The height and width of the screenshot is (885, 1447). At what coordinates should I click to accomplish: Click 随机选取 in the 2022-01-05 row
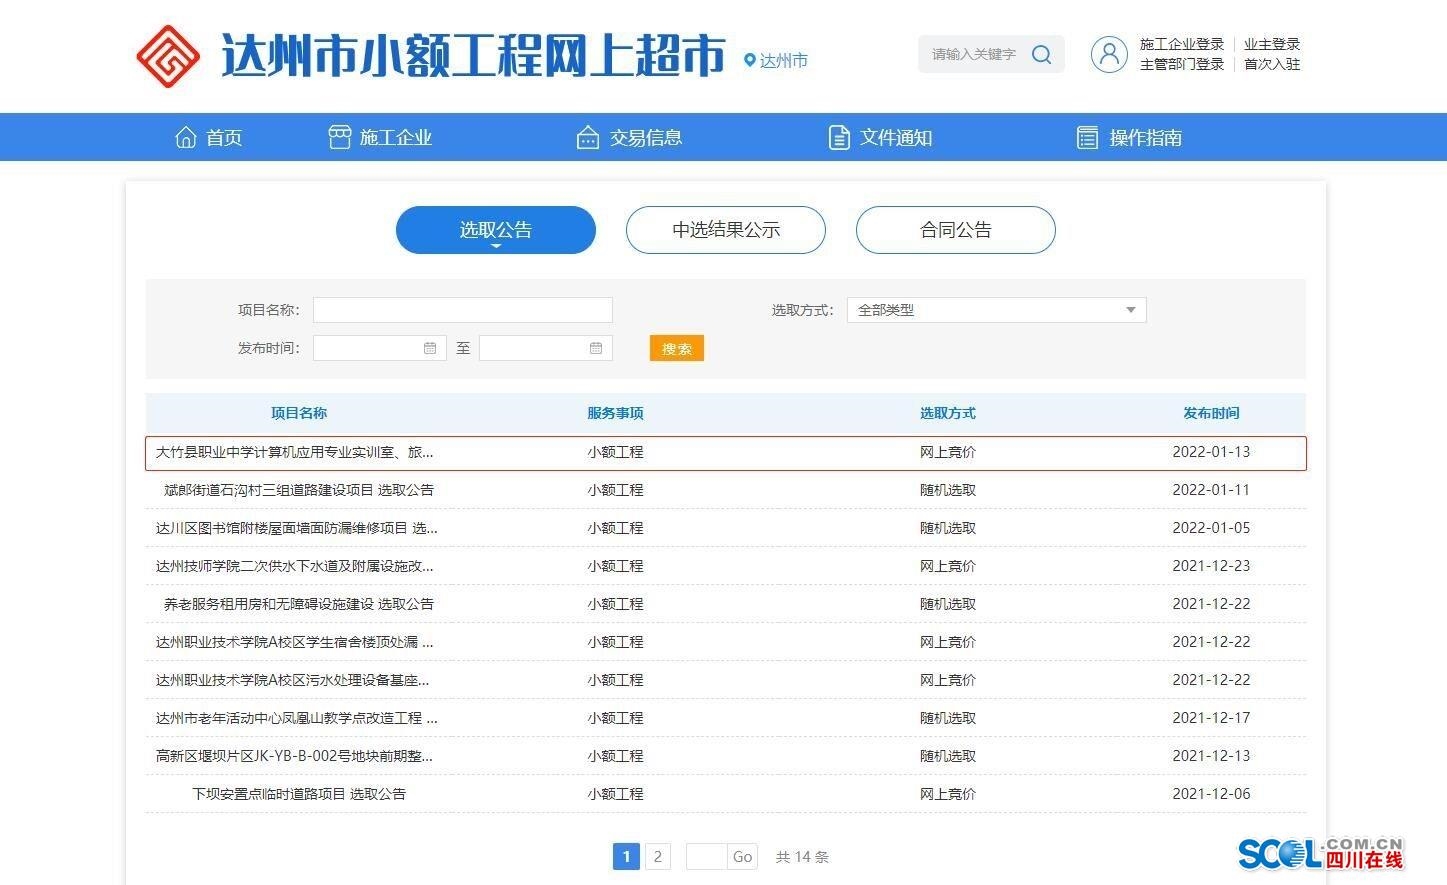coord(948,528)
